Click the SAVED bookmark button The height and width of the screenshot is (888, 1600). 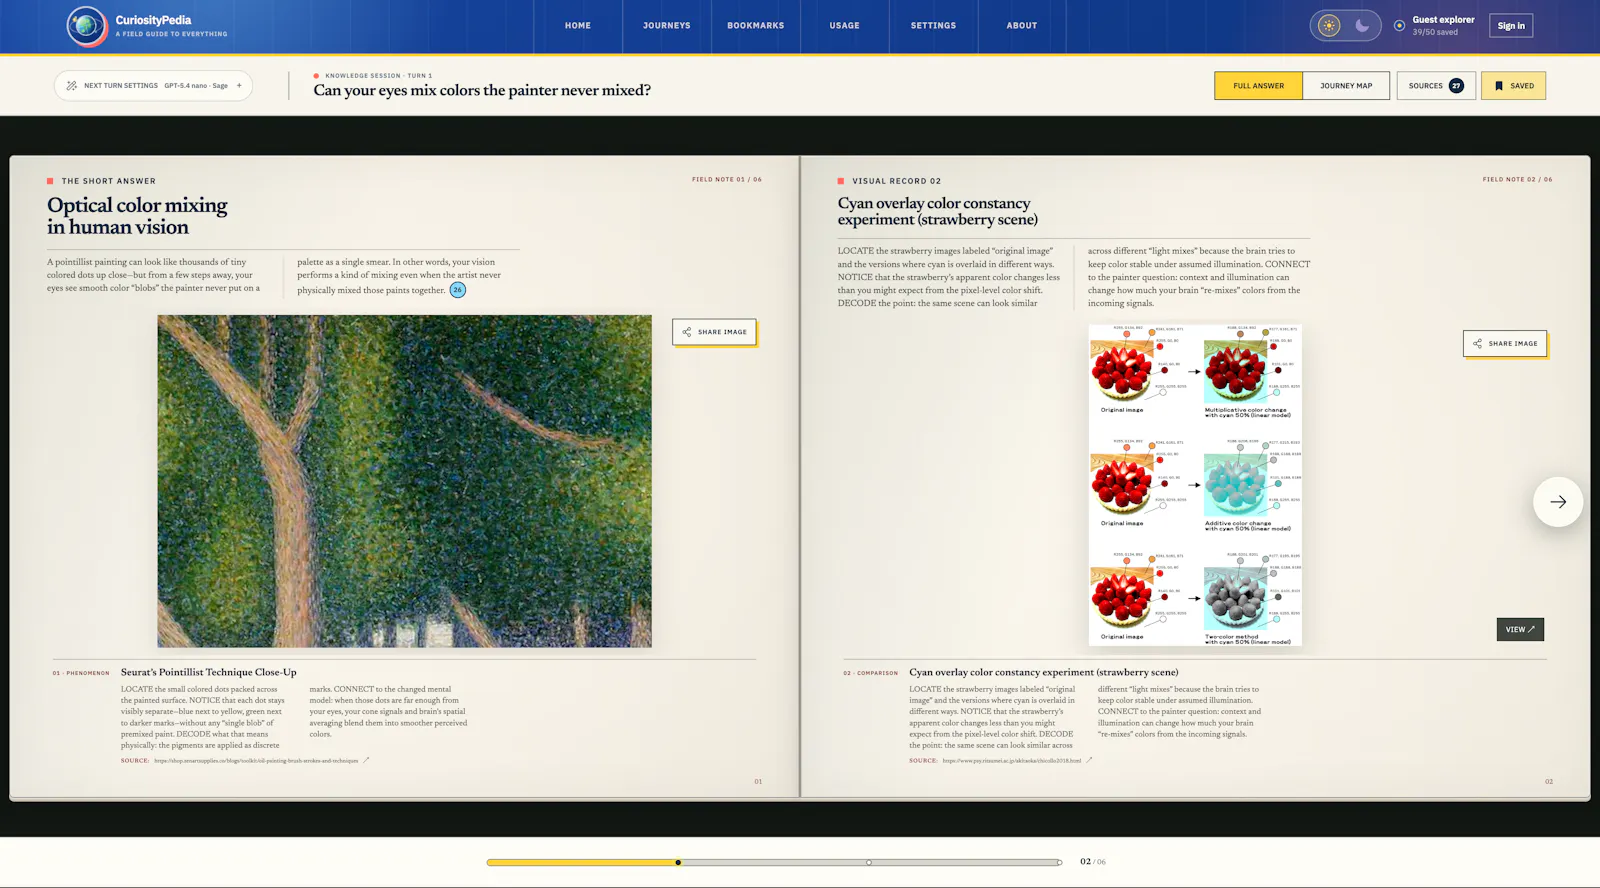(1514, 86)
